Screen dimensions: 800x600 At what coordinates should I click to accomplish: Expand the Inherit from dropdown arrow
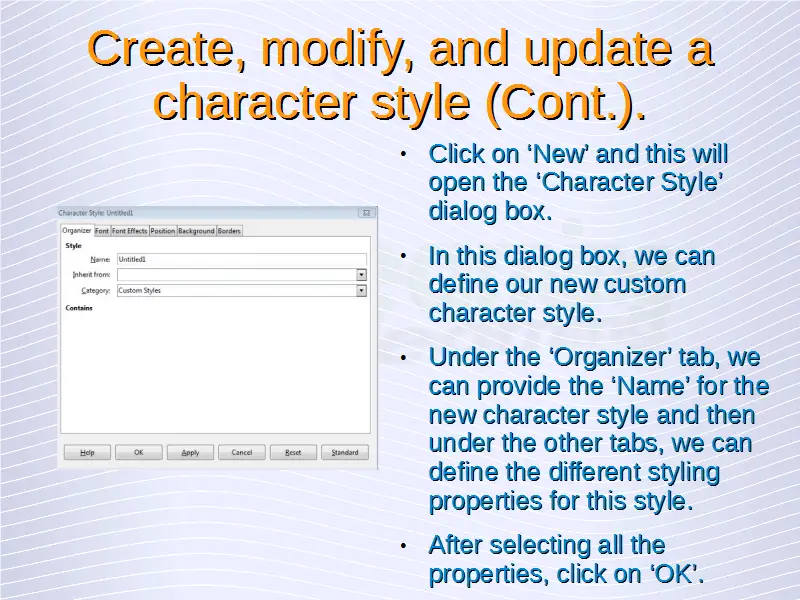pos(361,274)
